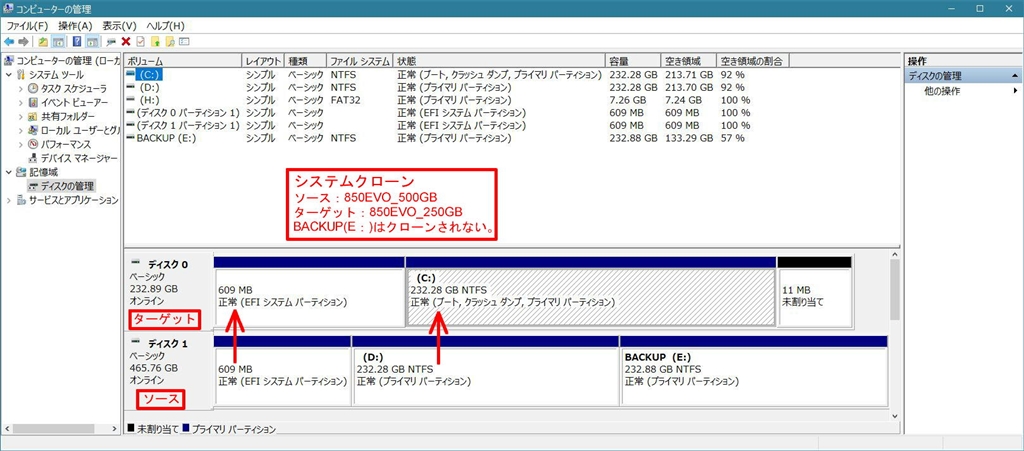Screen dimensions: 1024x451
Task: Click 他の操作 in the actions pane
Action: pyautogui.click(x=942, y=91)
